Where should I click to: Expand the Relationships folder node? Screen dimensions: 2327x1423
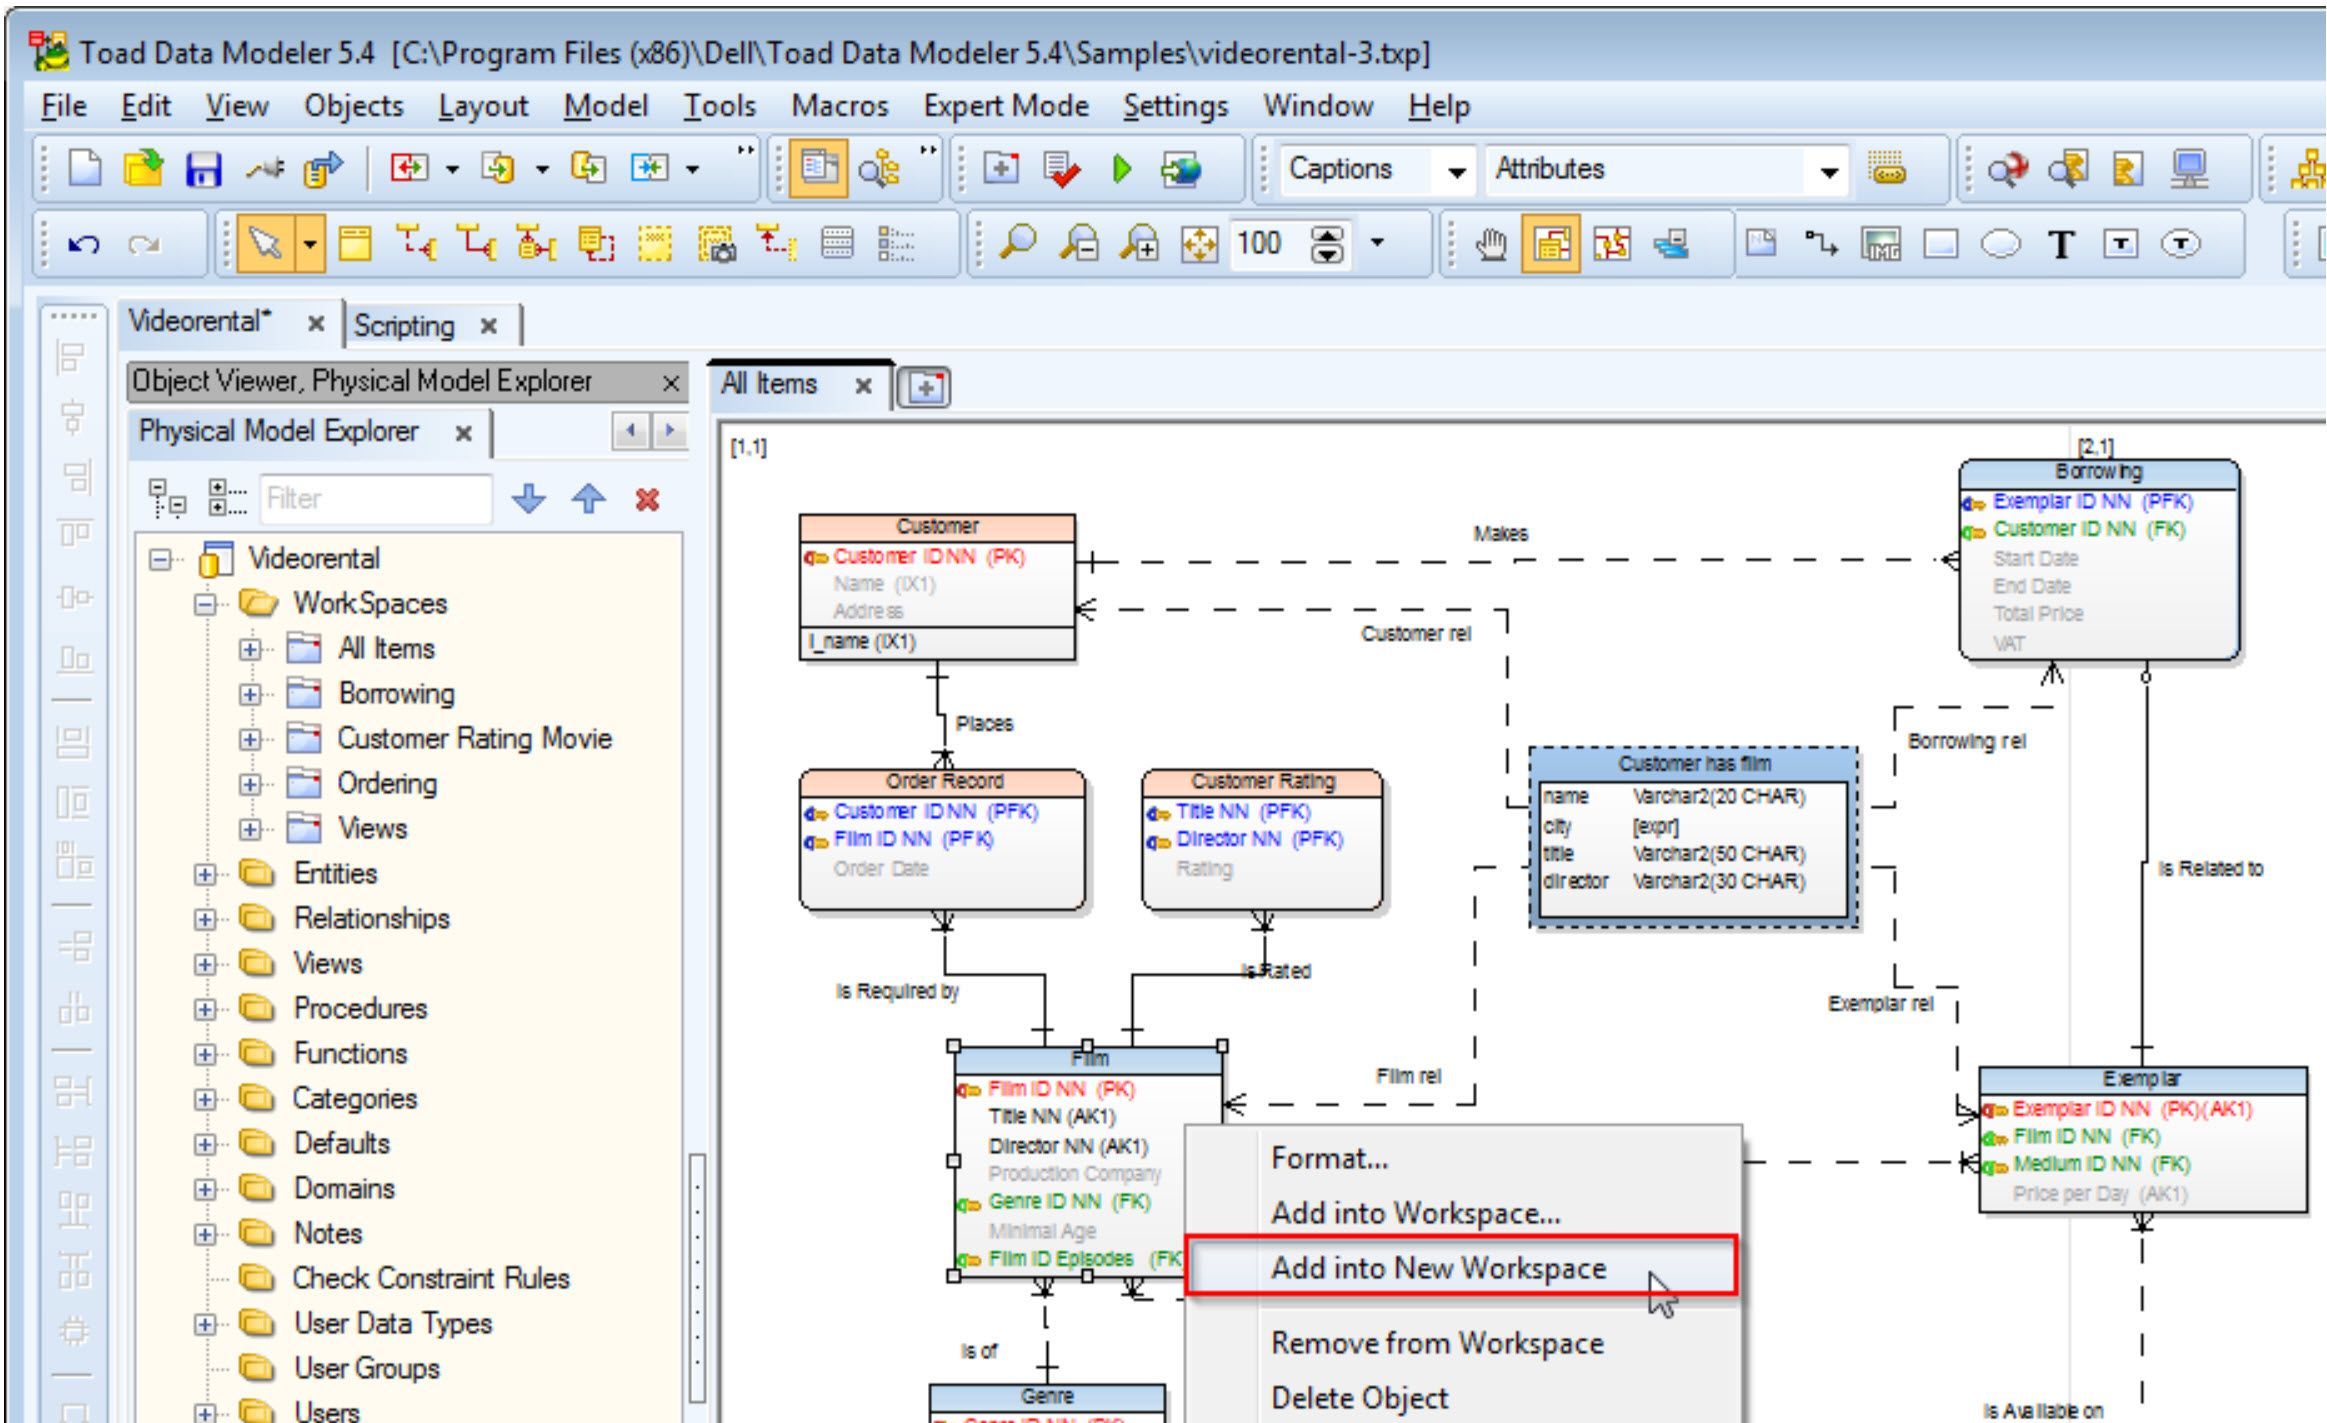click(x=204, y=919)
